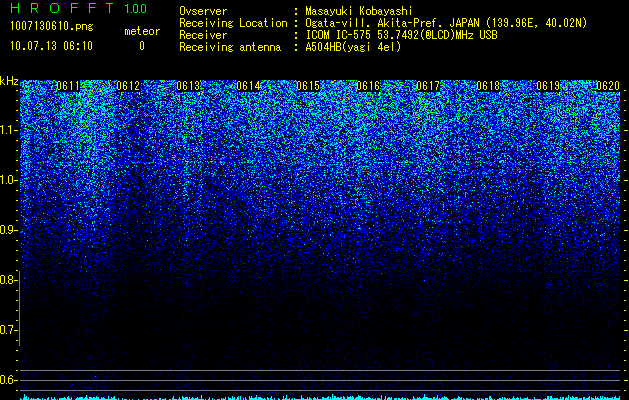
Task: Click the 1.0 frequency axis label
Action: 8,180
